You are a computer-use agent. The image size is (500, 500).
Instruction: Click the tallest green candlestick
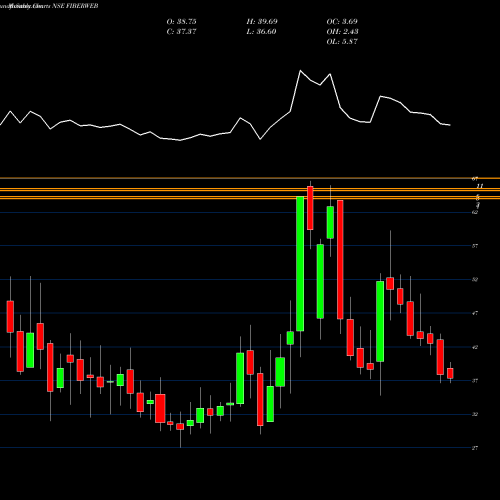300,264
